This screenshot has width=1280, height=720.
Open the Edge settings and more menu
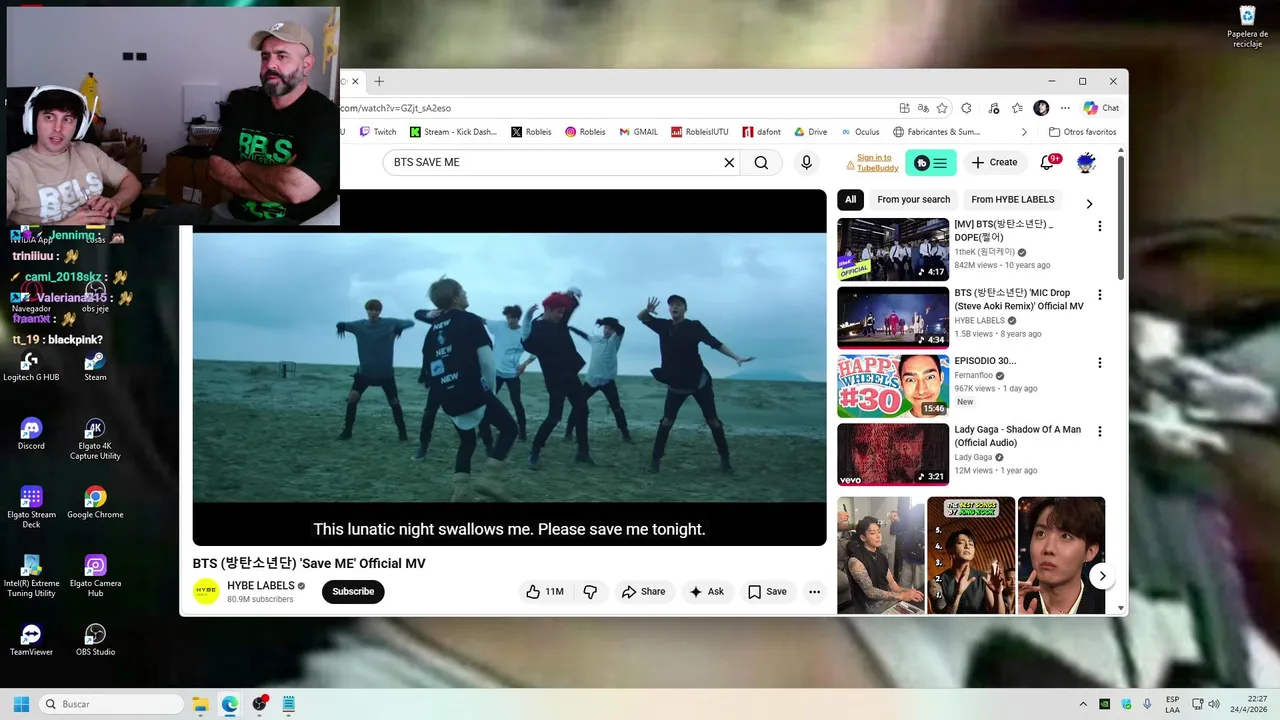tap(1065, 108)
